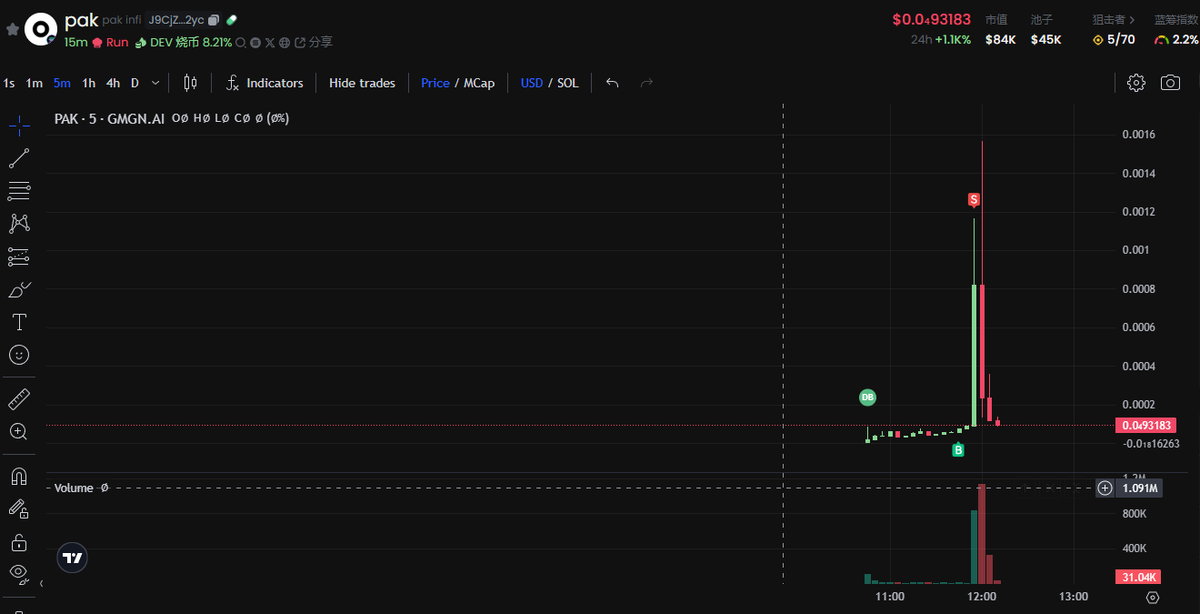1200x614 pixels.
Task: Redo the chart action
Action: coord(646,83)
